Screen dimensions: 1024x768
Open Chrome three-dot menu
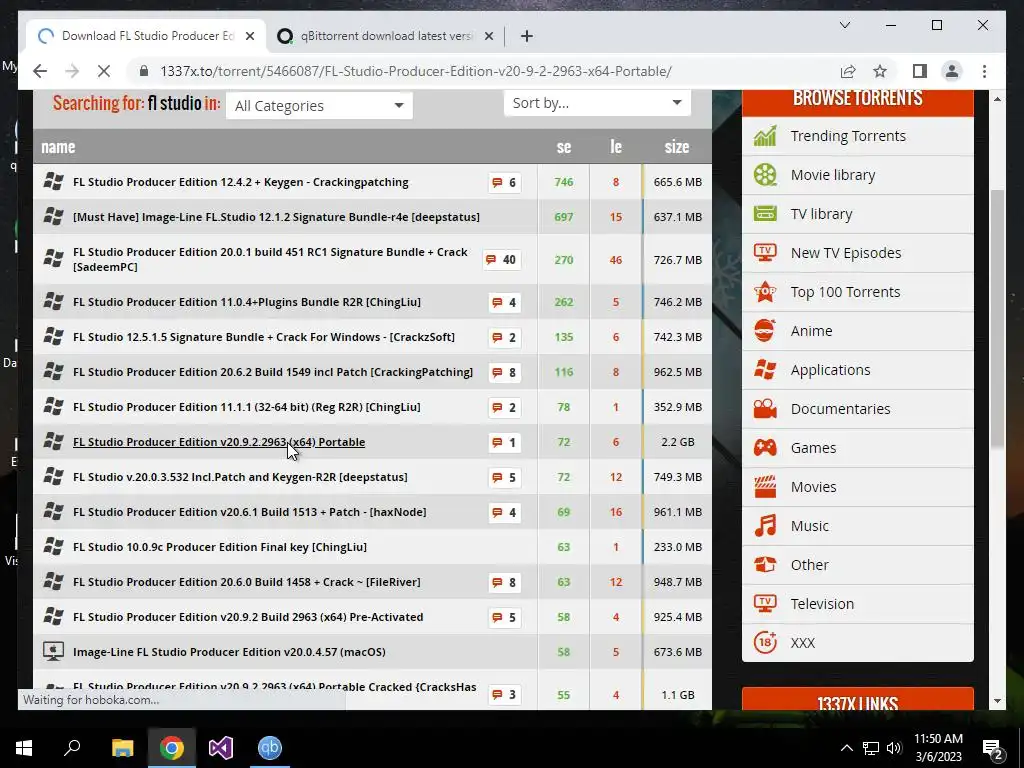[984, 71]
